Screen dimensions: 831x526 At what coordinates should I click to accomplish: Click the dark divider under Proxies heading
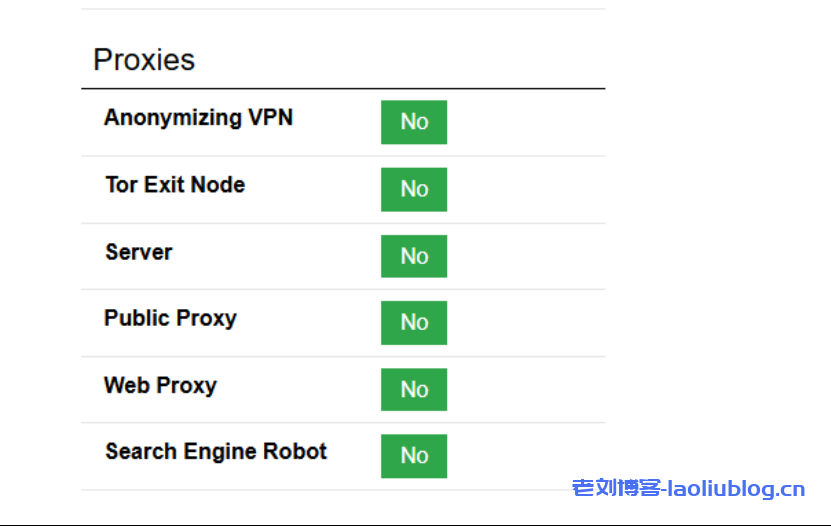point(343,89)
